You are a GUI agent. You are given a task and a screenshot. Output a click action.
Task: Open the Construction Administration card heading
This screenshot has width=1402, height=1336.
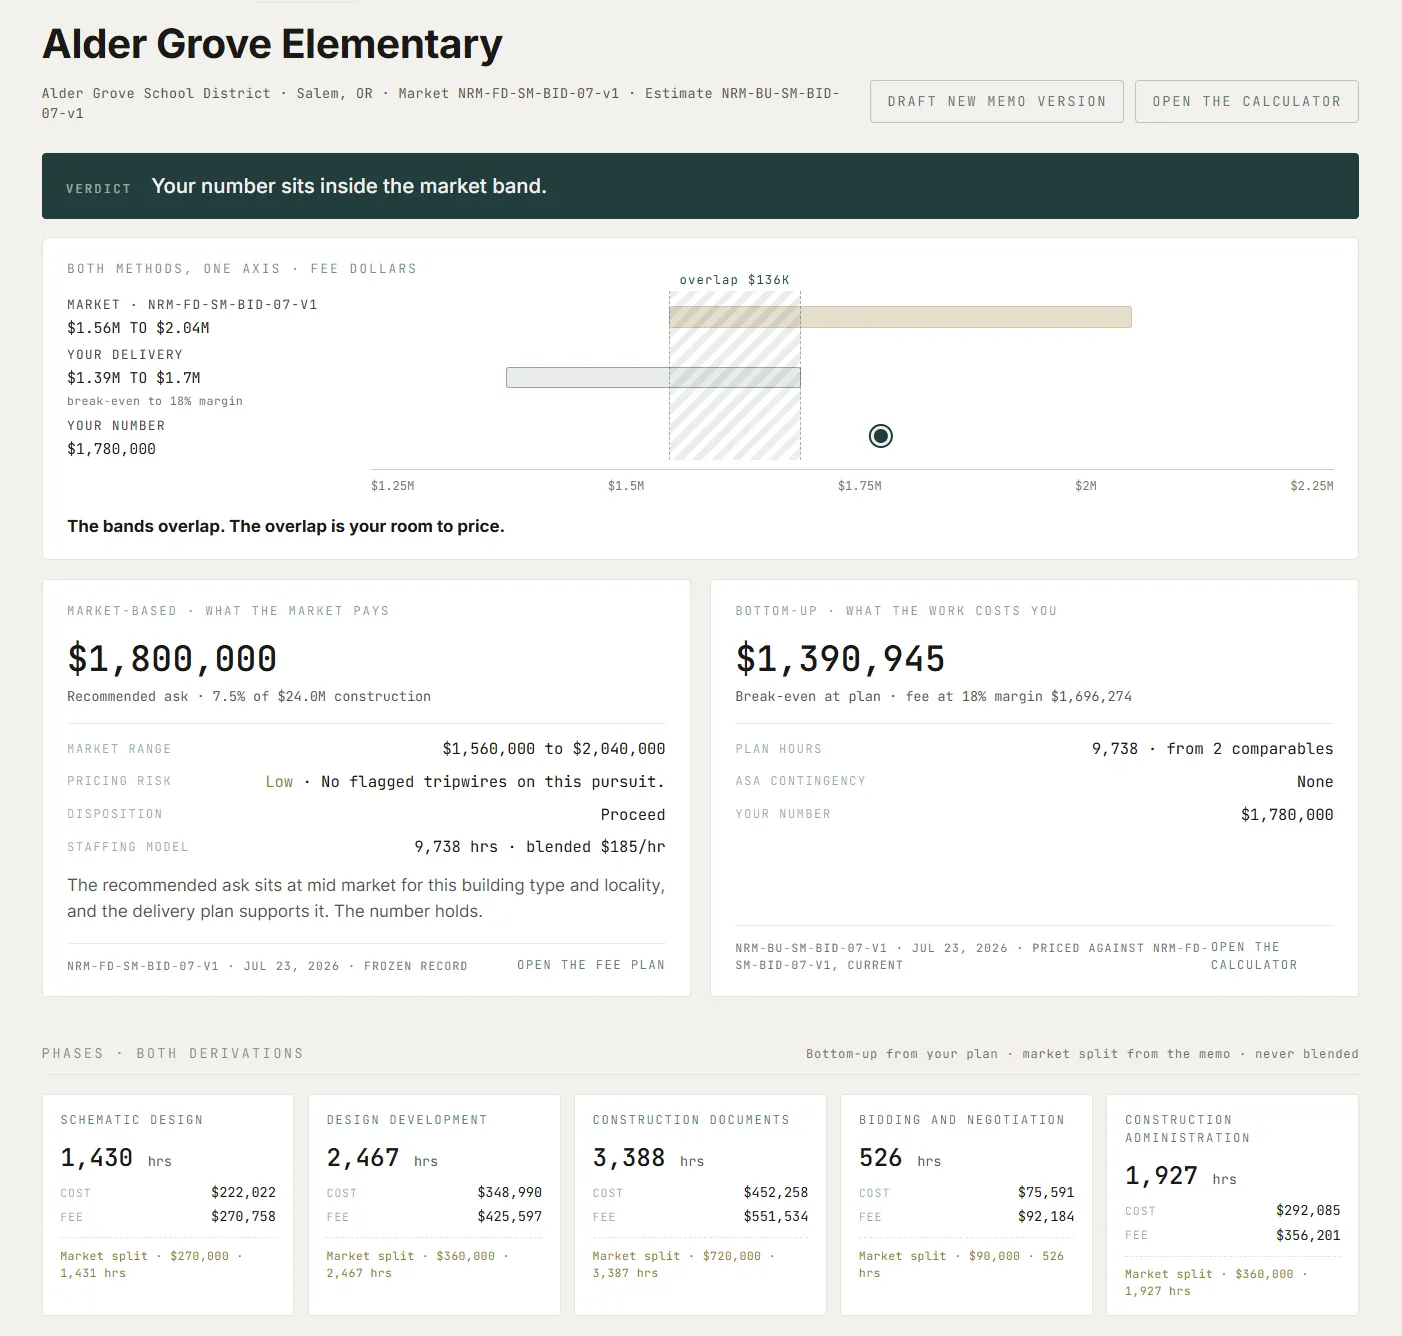[1187, 1129]
